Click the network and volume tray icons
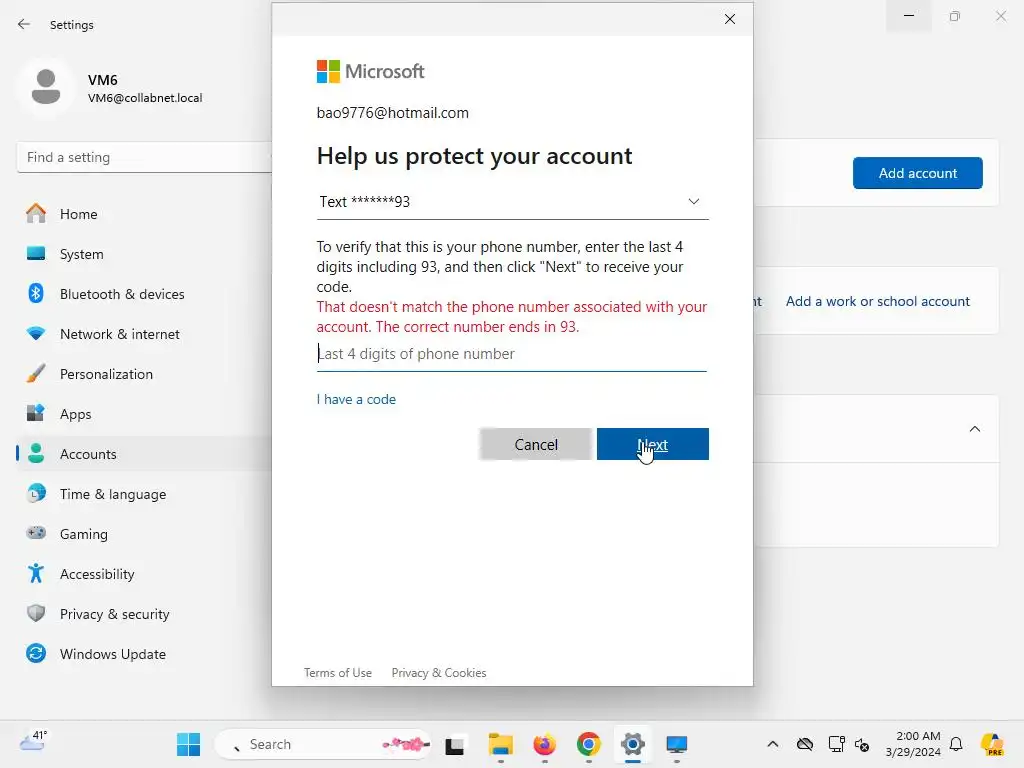This screenshot has height=768, width=1024. (849, 744)
